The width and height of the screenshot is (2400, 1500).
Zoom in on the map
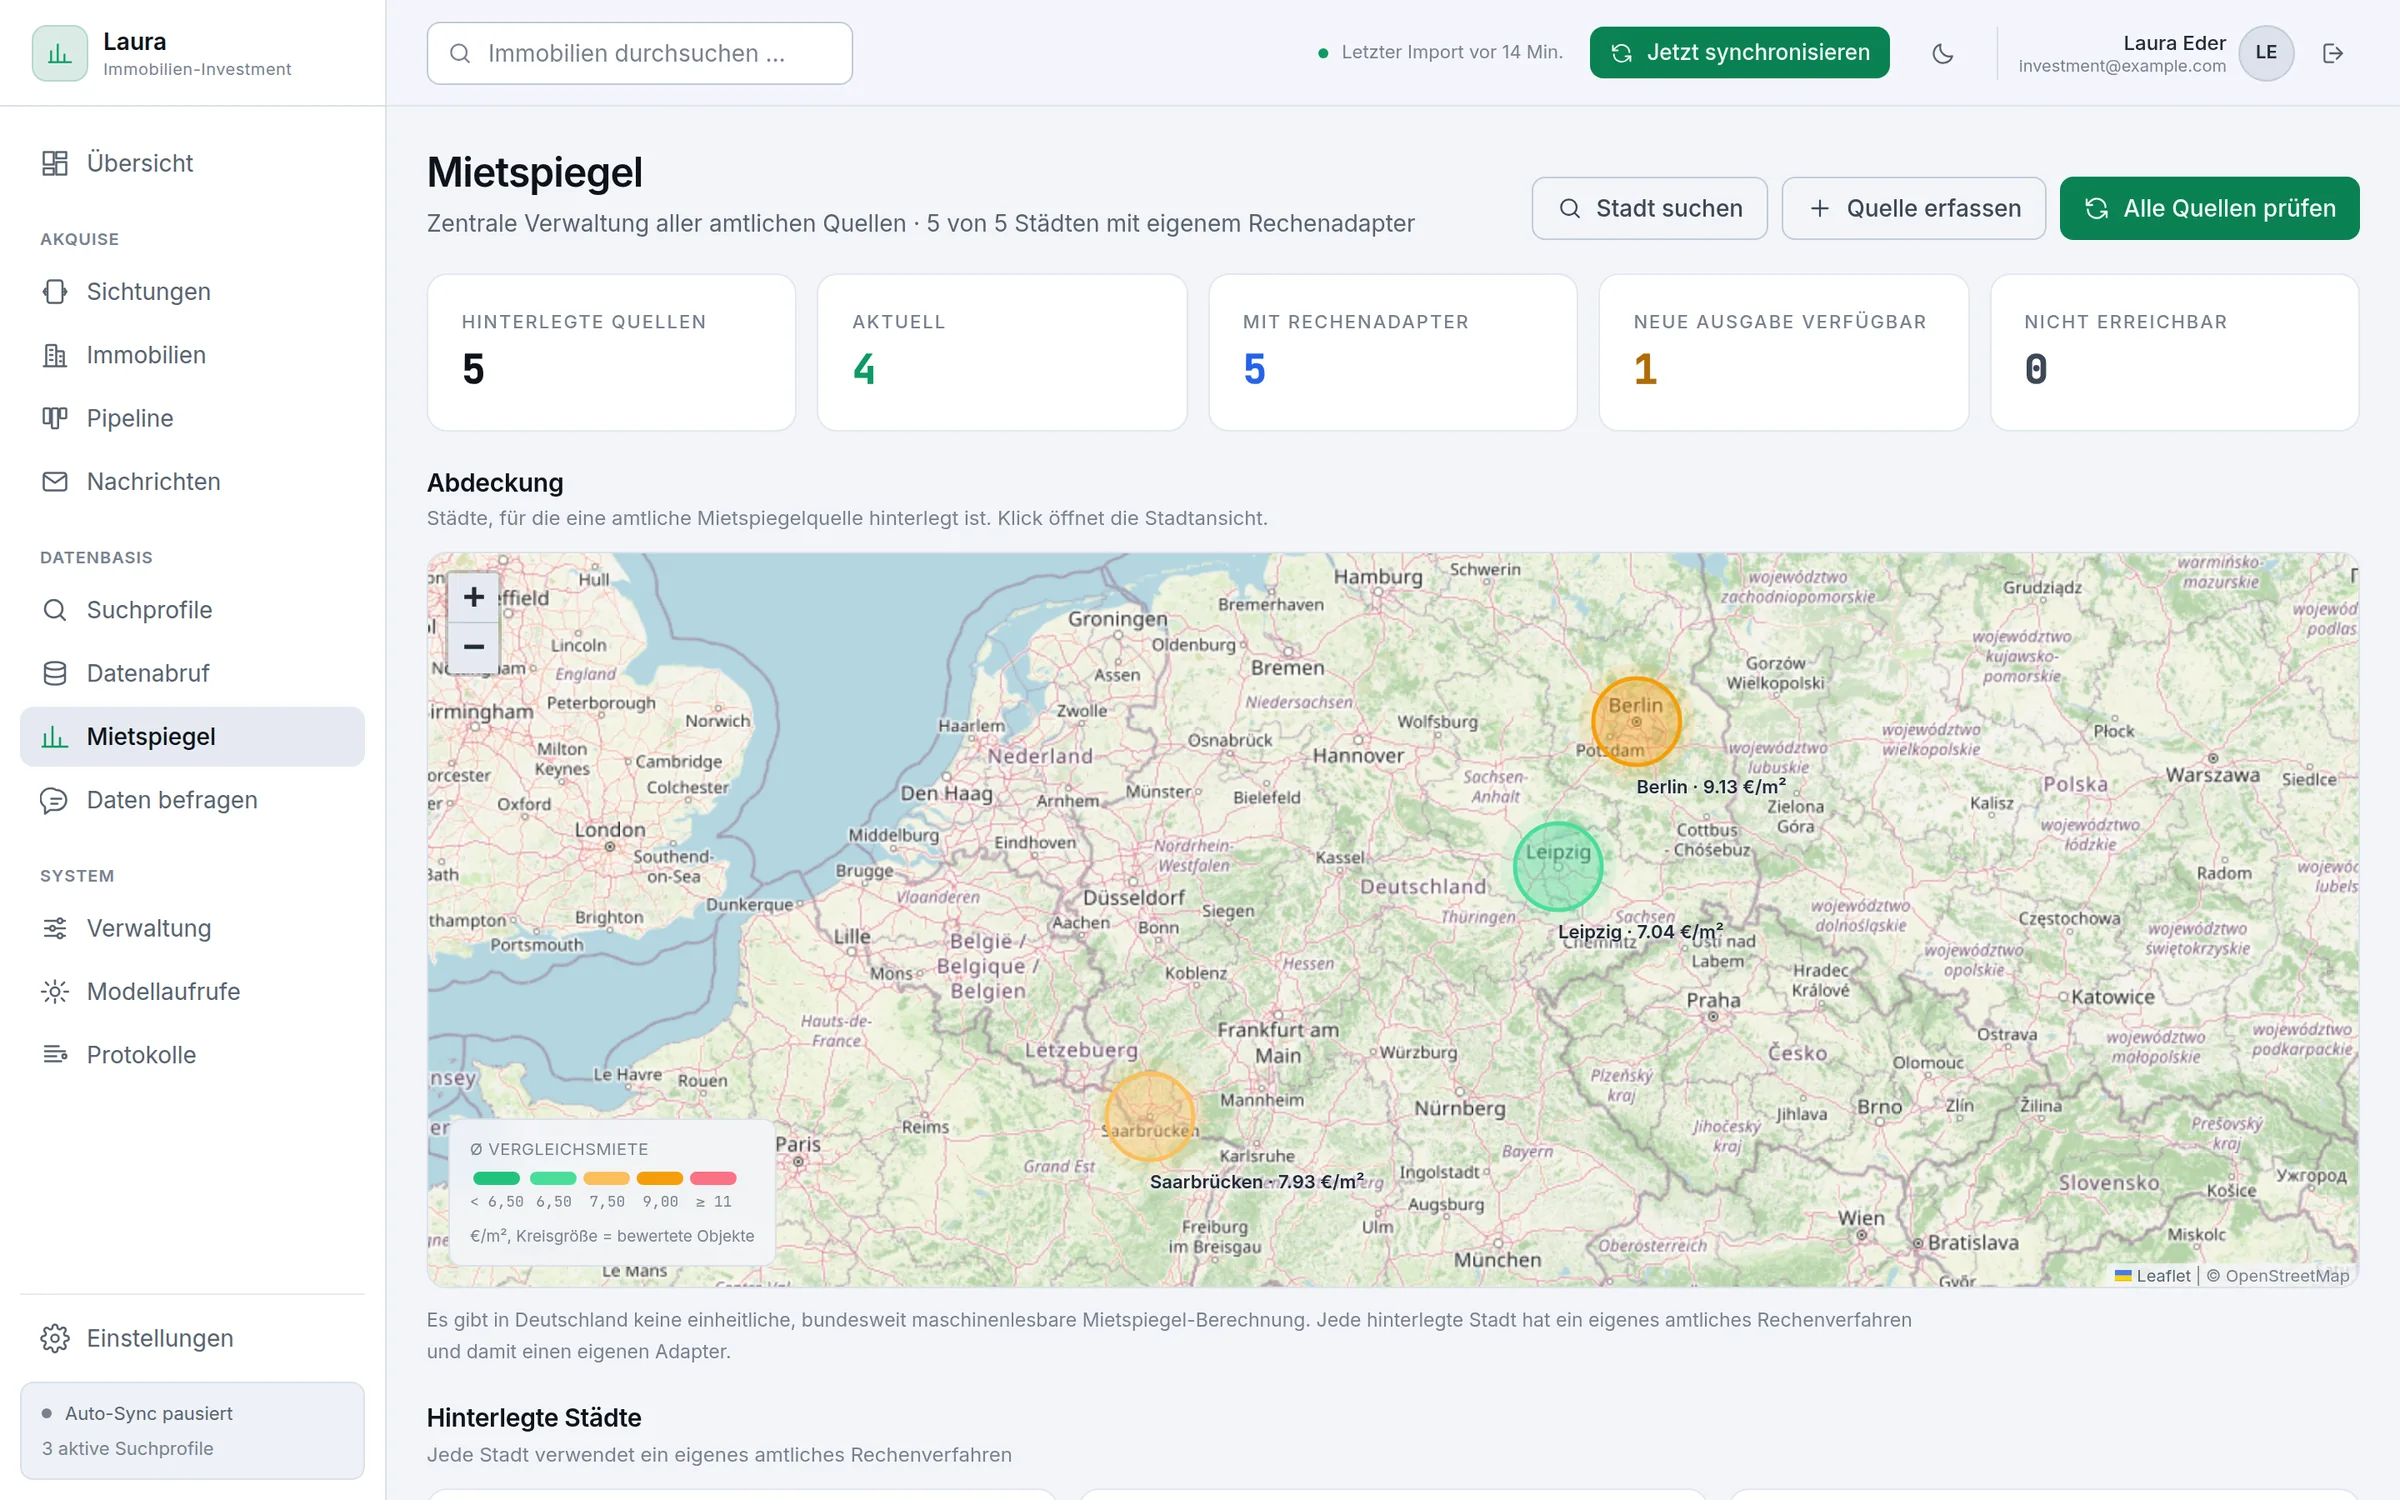tap(474, 597)
